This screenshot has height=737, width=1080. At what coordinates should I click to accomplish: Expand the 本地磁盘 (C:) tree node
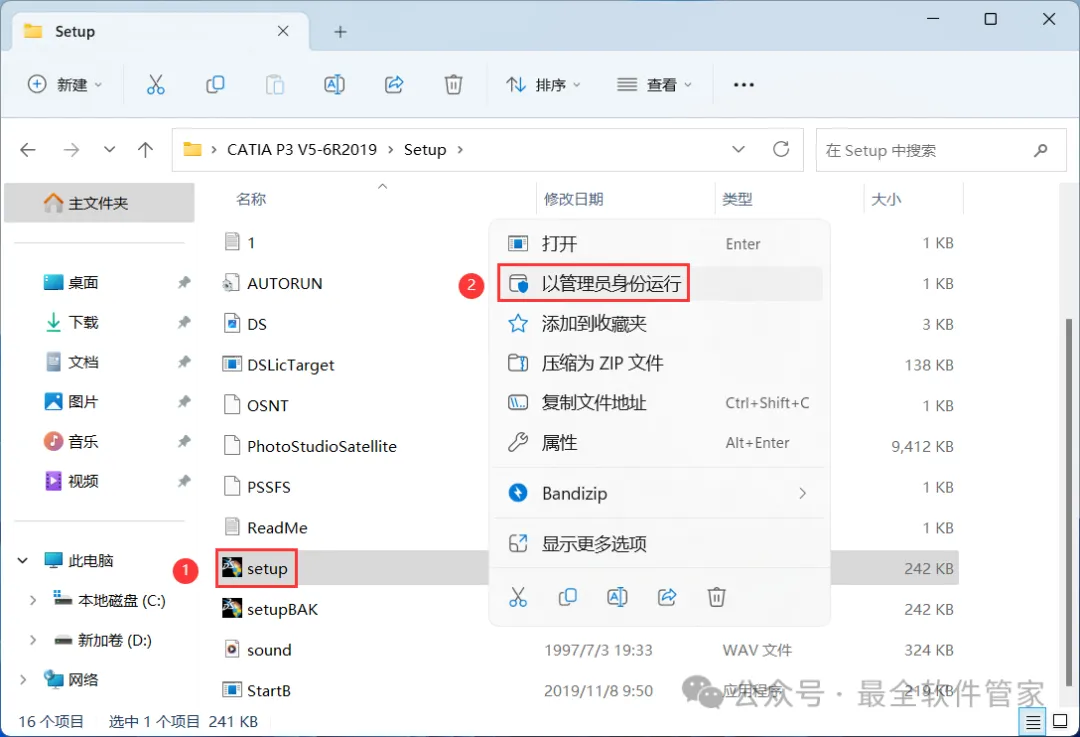pos(32,601)
